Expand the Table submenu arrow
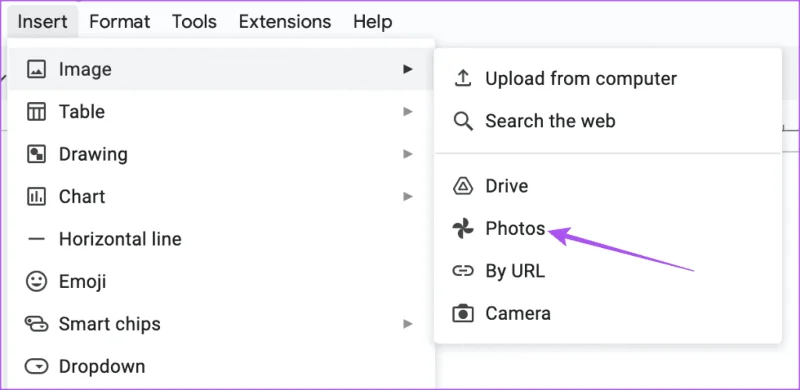This screenshot has height=390, width=800. (x=407, y=111)
